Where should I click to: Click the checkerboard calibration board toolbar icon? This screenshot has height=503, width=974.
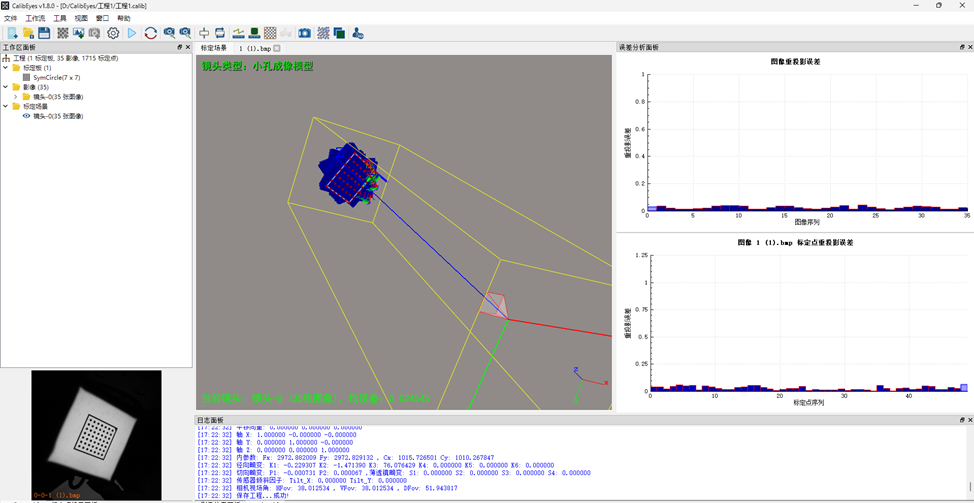(62, 33)
